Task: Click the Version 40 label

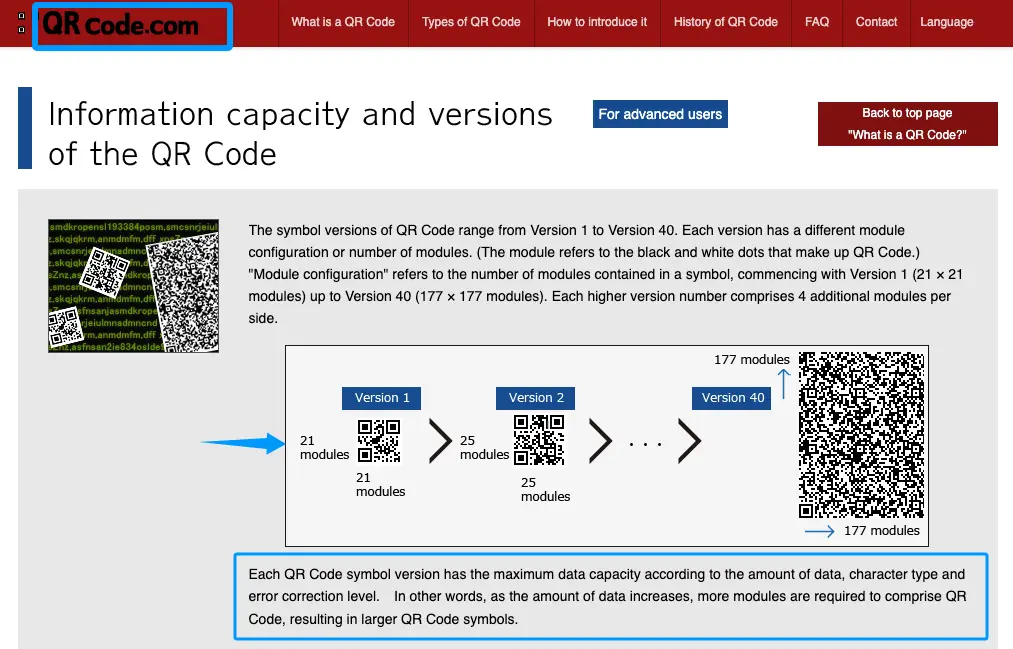Action: point(731,398)
